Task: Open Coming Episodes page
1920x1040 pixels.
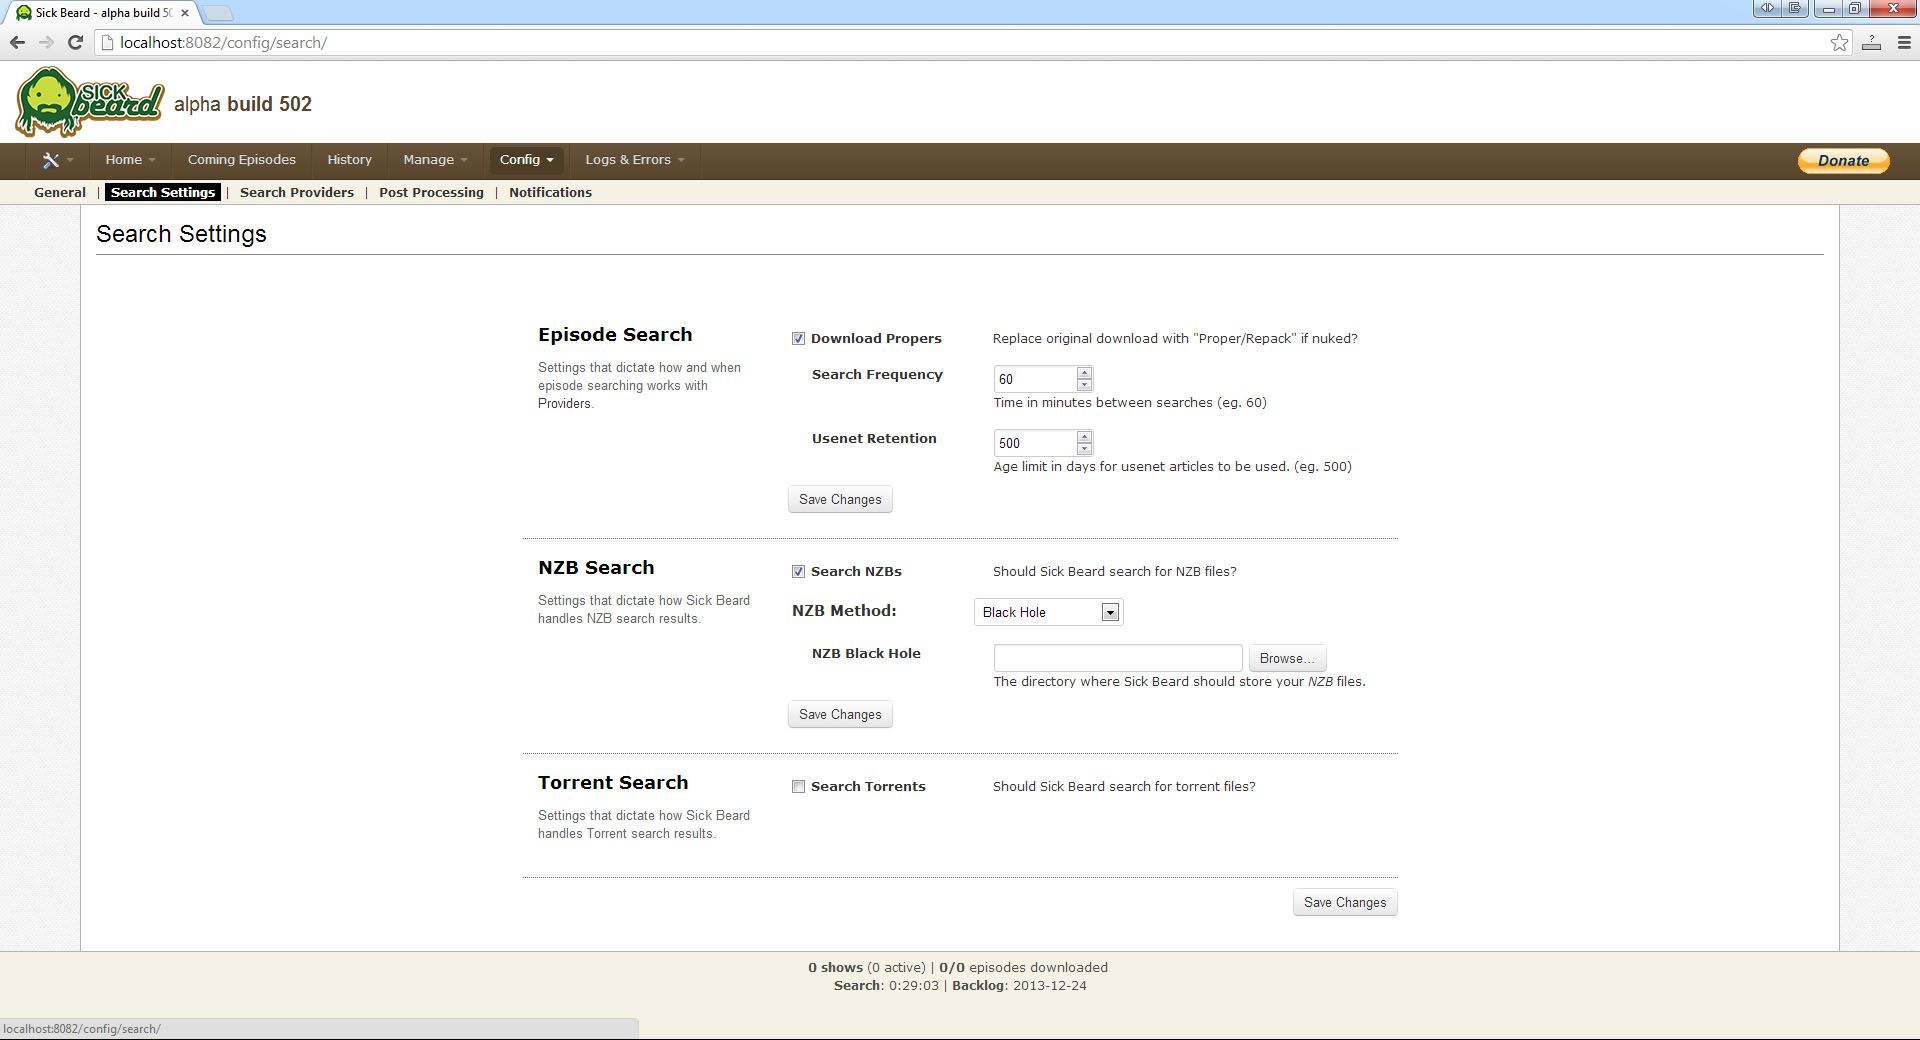Action: click(242, 160)
